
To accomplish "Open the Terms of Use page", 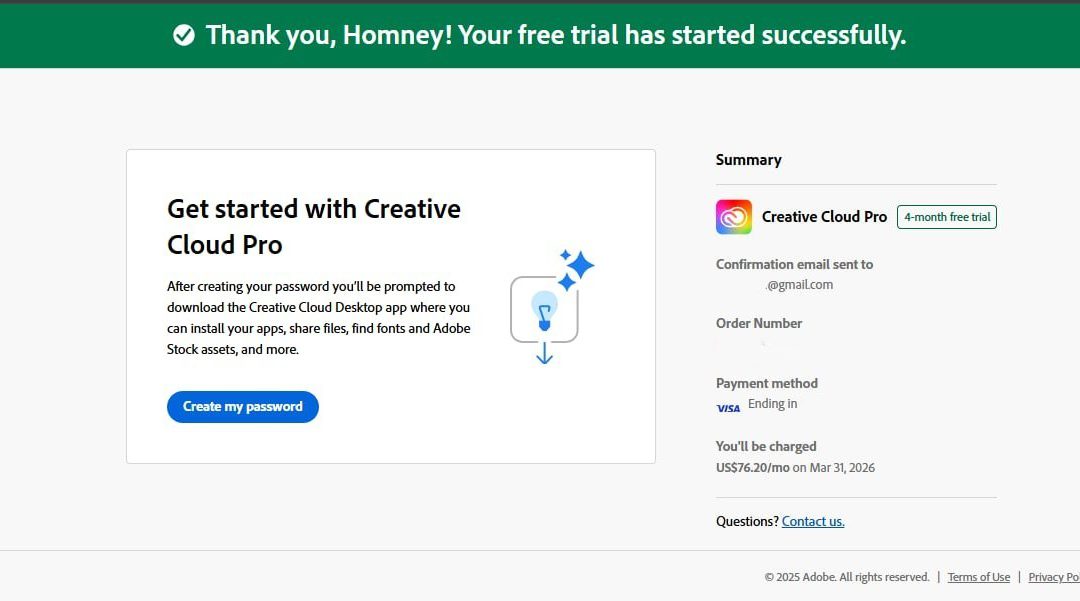I will coord(978,577).
